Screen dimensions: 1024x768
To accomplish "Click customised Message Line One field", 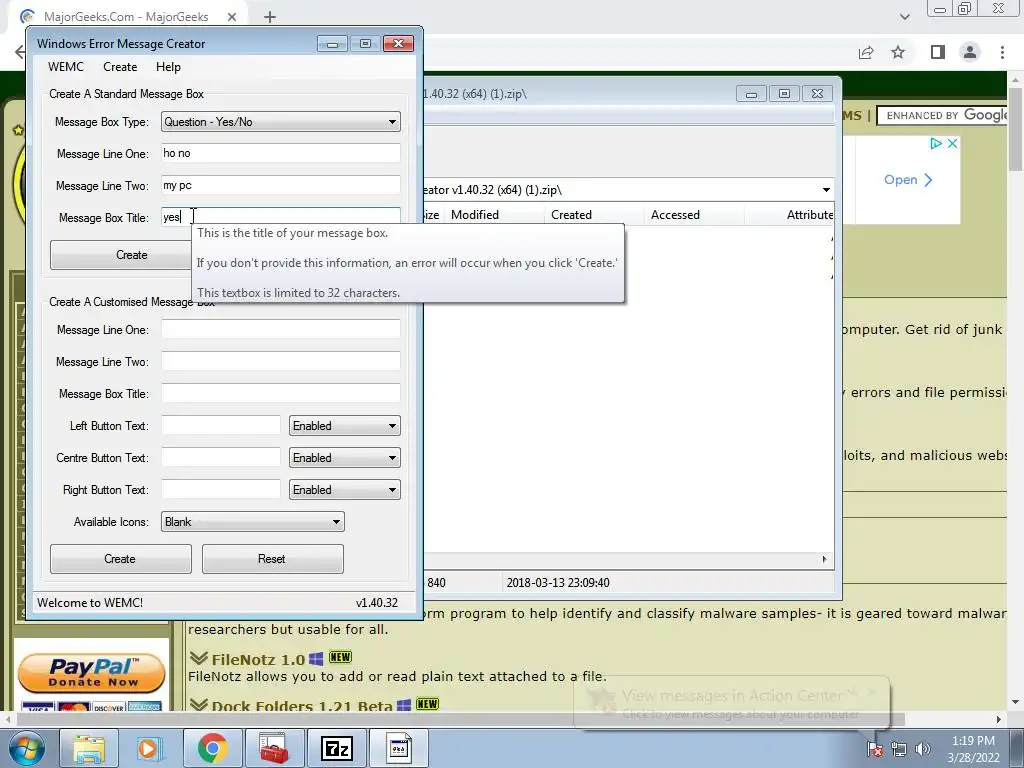I will [281, 329].
